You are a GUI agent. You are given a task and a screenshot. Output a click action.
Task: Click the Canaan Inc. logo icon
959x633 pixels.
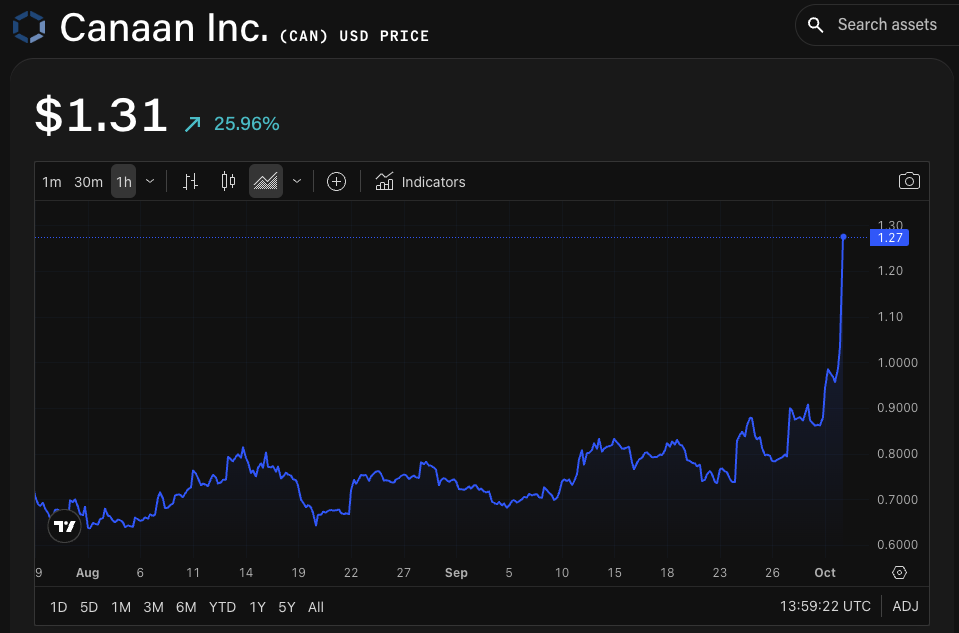click(28, 26)
